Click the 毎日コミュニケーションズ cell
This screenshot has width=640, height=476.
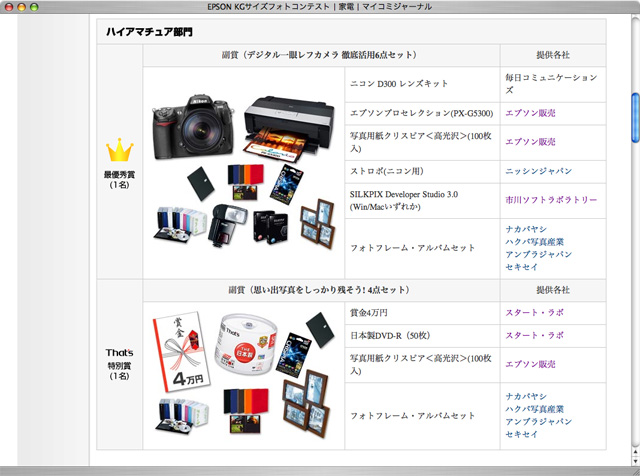(x=553, y=84)
